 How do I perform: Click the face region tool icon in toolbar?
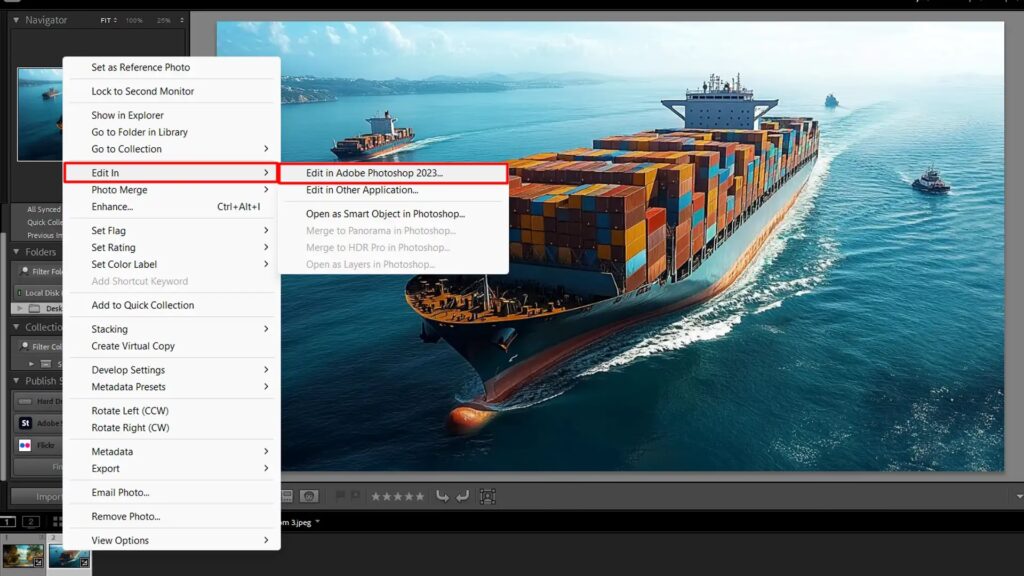click(488, 496)
